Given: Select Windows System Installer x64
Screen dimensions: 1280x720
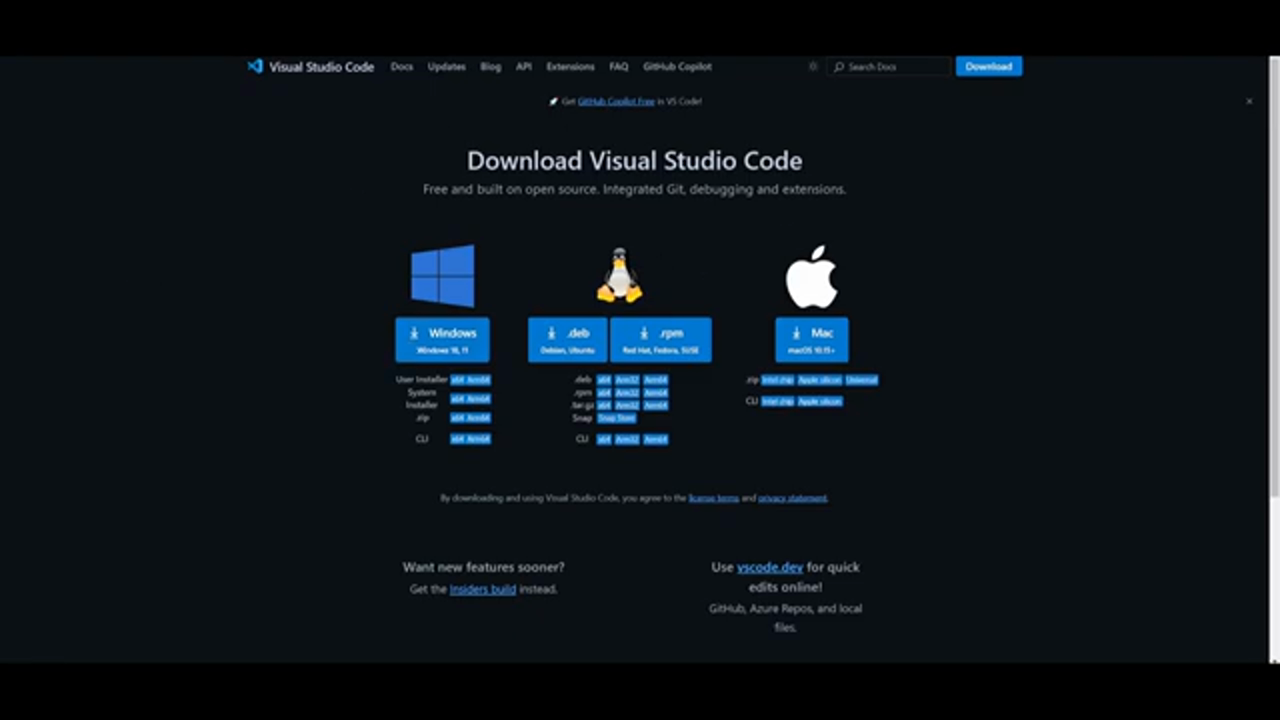Looking at the screenshot, I should click(x=457, y=399).
